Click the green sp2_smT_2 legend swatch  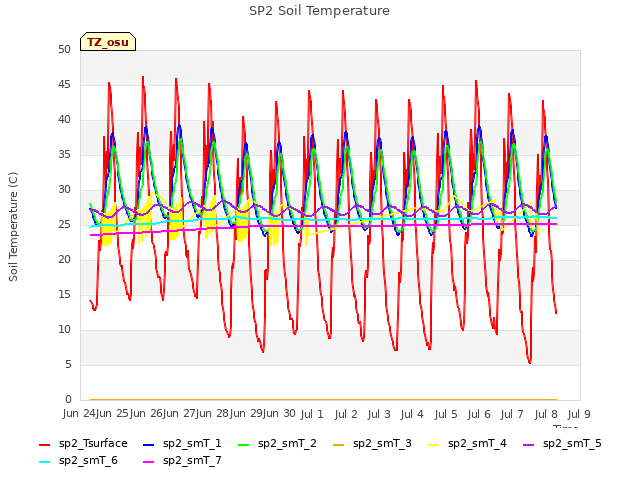pyautogui.click(x=243, y=444)
